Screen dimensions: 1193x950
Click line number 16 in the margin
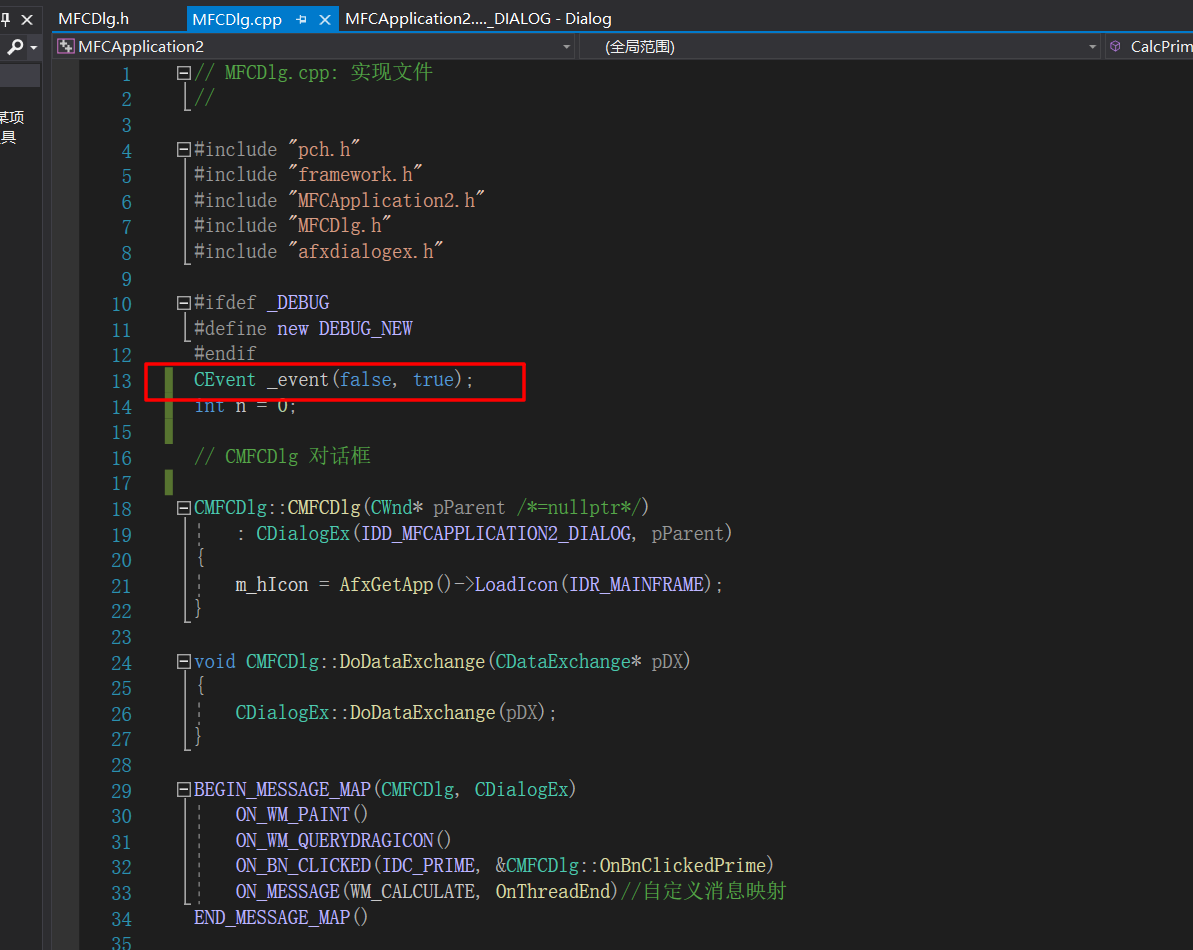pos(122,458)
